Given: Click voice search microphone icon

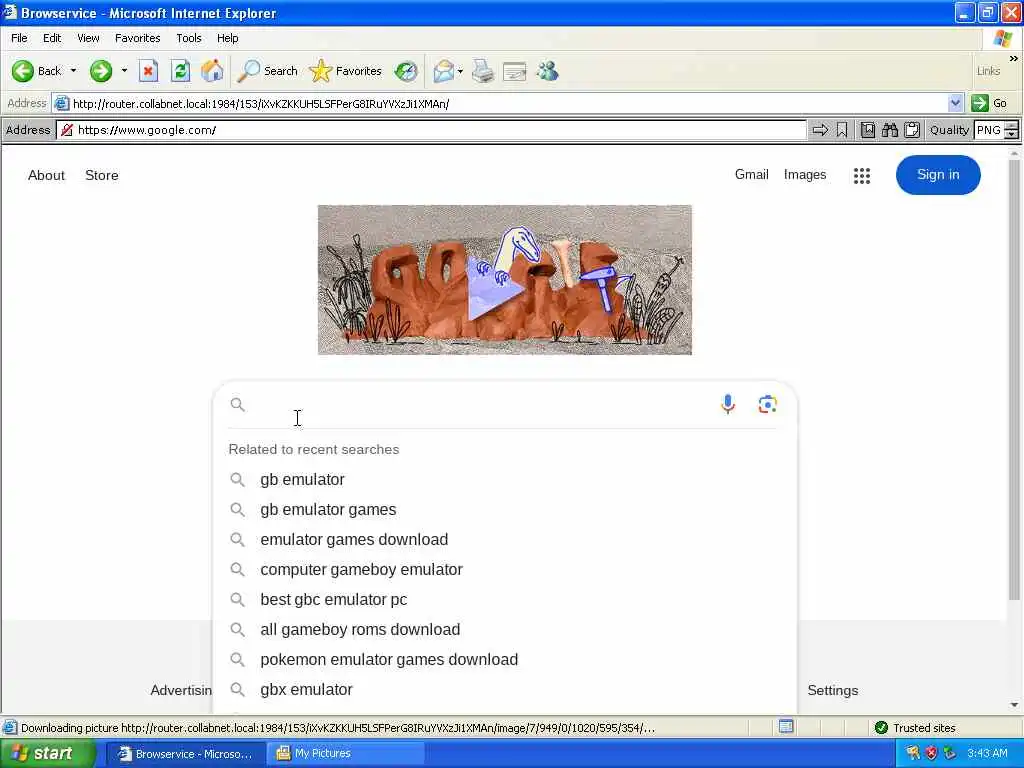Looking at the screenshot, I should coord(728,404).
